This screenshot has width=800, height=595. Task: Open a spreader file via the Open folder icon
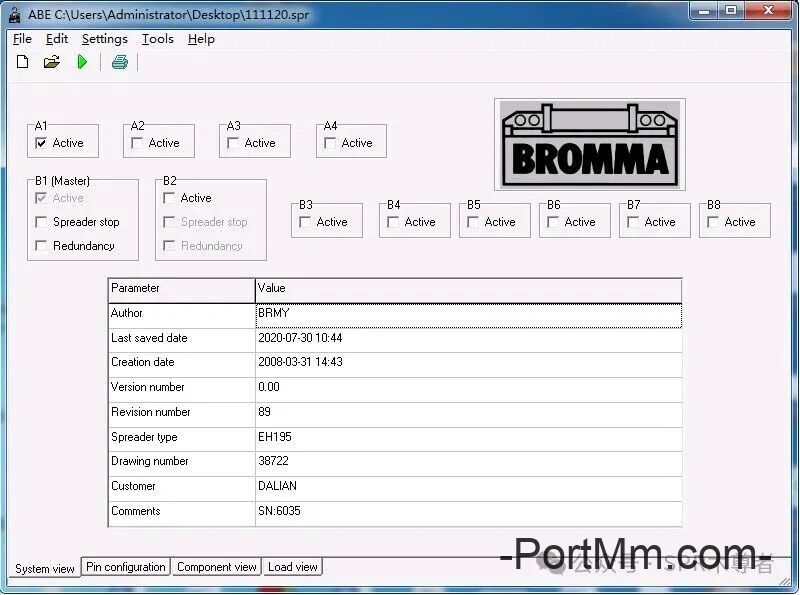52,61
